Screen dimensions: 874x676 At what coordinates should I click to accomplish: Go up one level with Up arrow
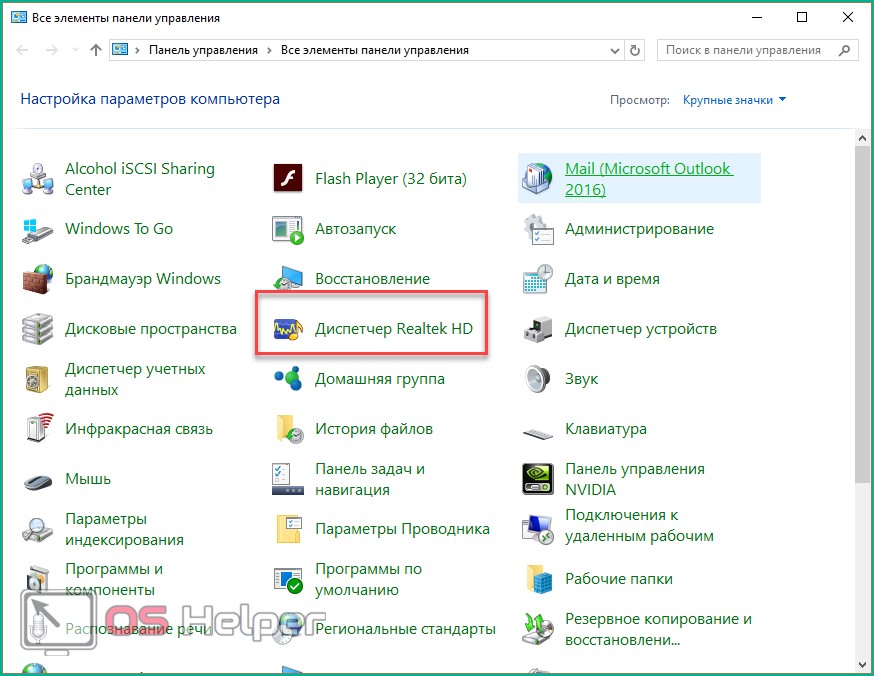point(96,50)
